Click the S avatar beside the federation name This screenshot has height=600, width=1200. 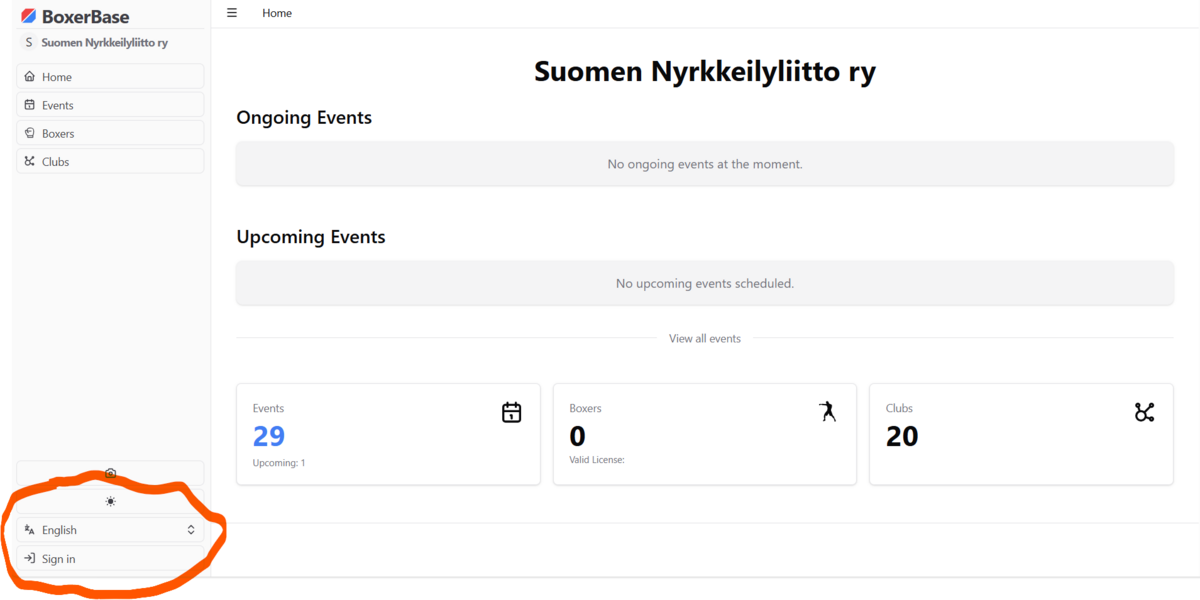[28, 43]
